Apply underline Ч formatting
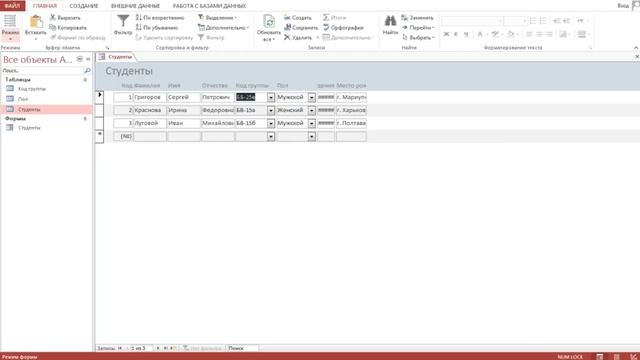Viewport: 640px width, 360px height. (x=466, y=34)
